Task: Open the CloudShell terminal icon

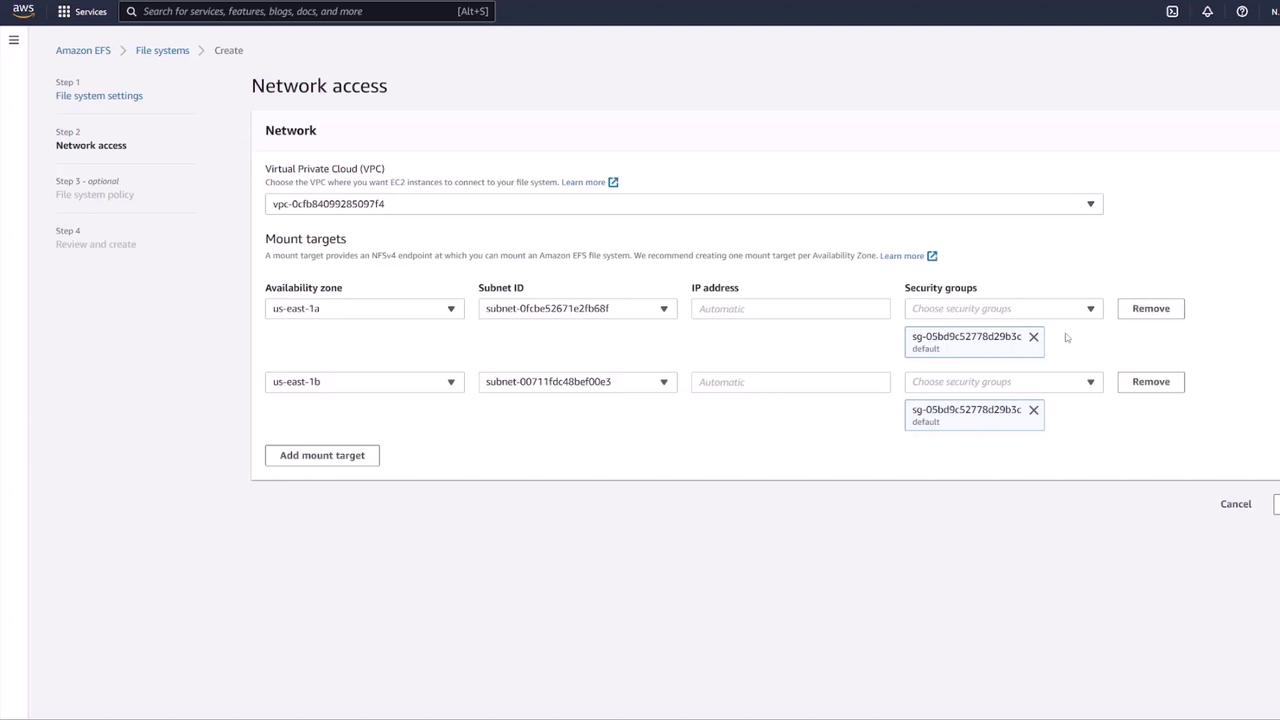Action: coord(1172,12)
